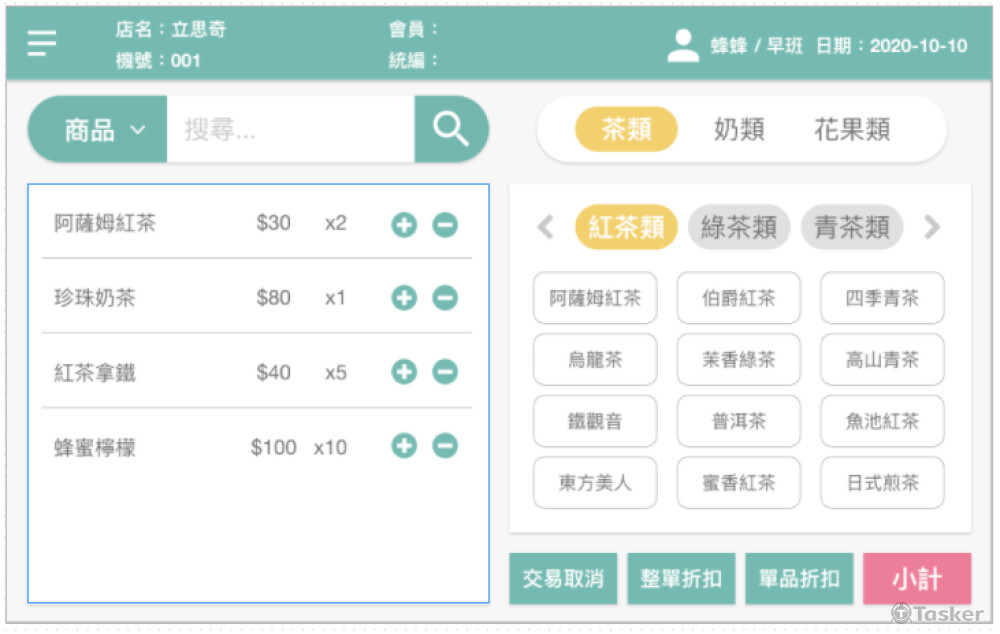Show previous subcategories with left chevron

point(546,228)
